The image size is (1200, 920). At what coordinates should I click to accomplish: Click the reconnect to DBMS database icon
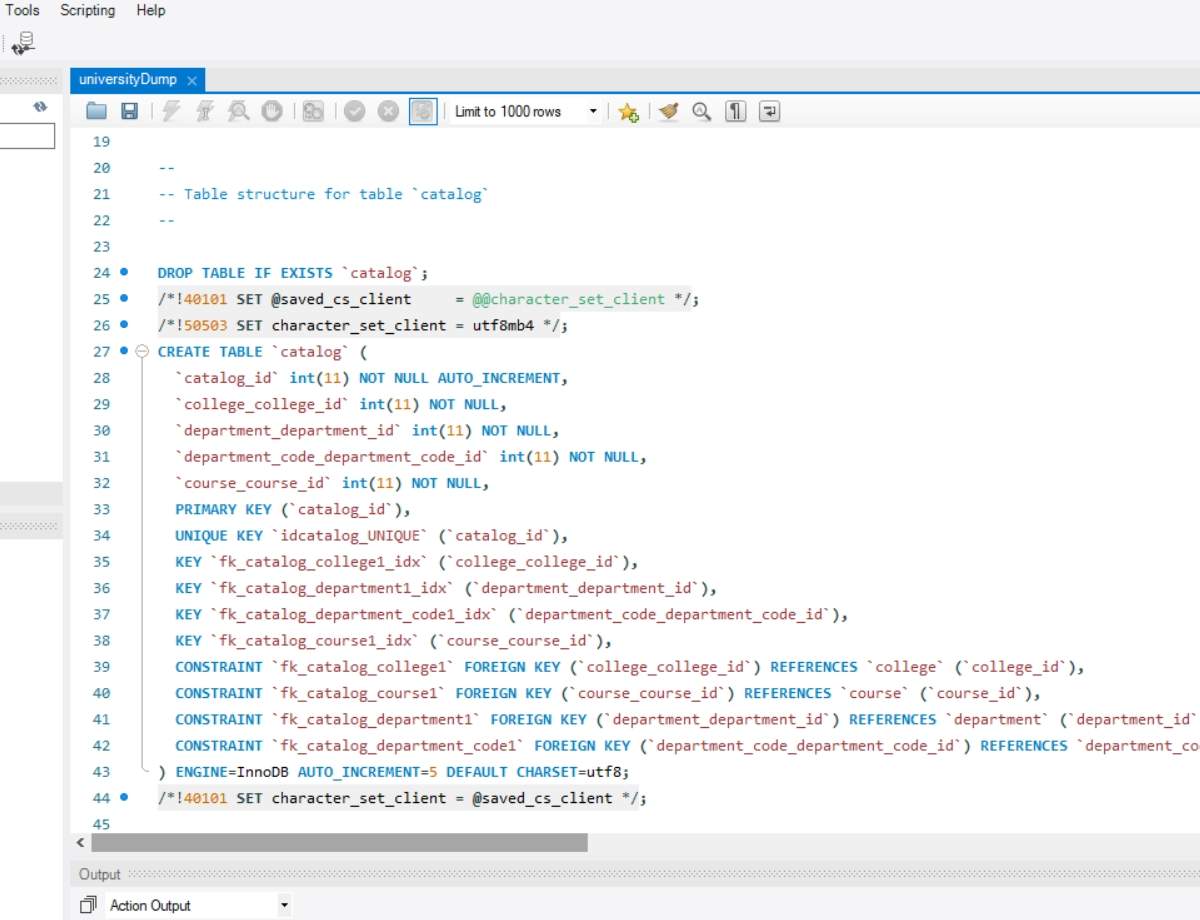pyautogui.click(x=24, y=43)
